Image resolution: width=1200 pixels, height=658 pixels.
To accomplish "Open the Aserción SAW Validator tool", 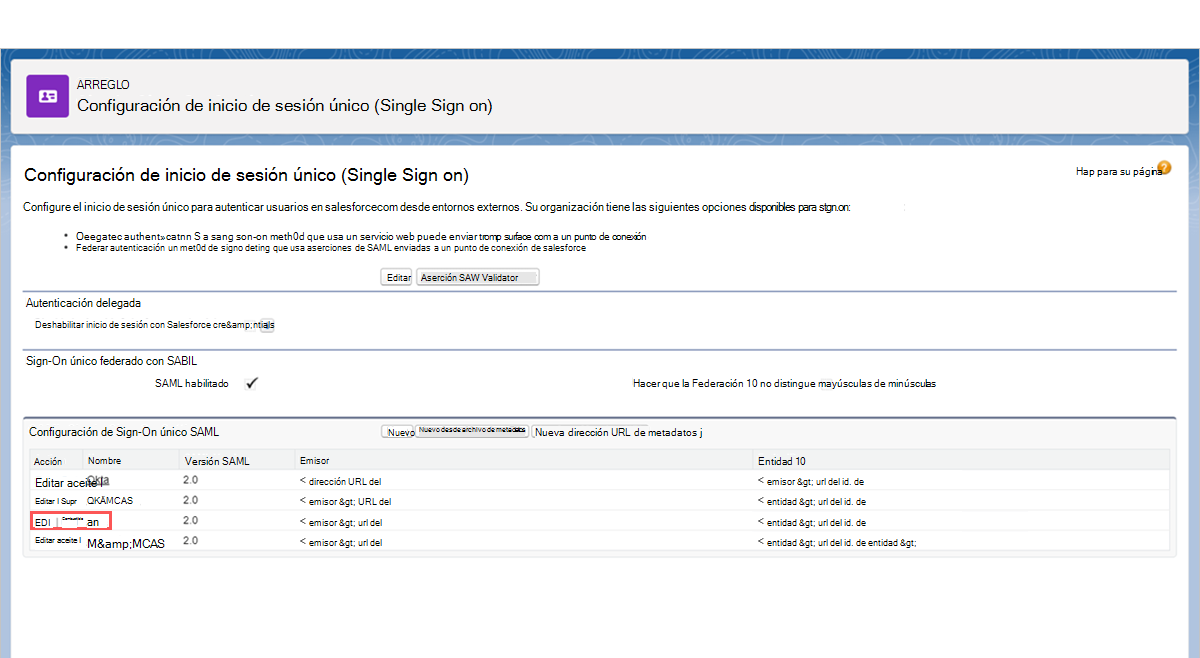I will click(477, 277).
